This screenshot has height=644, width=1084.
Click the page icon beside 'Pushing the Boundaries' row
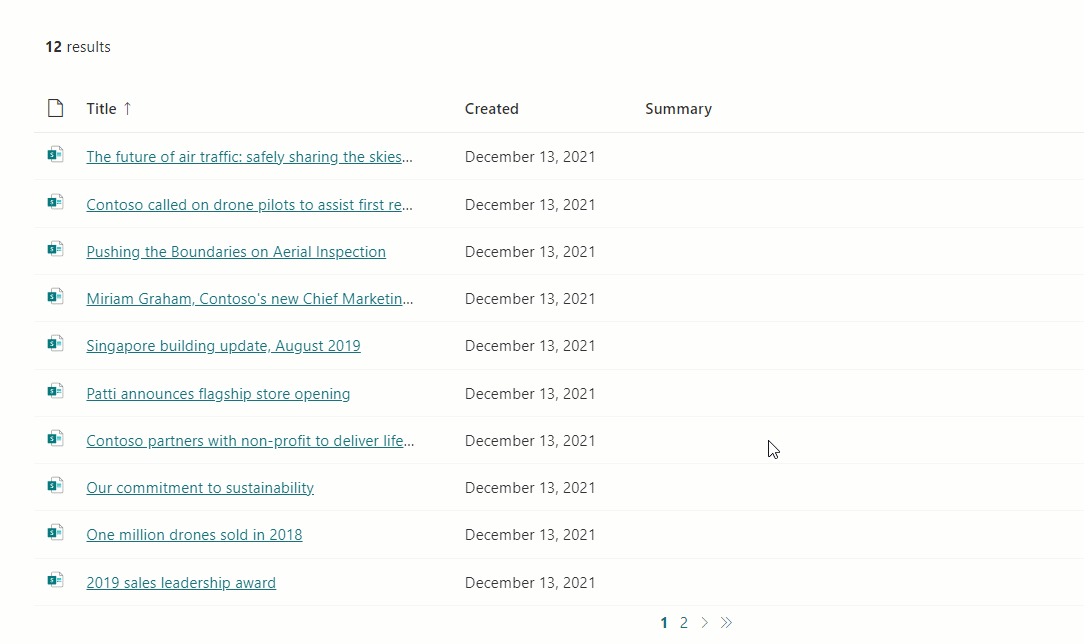click(55, 249)
